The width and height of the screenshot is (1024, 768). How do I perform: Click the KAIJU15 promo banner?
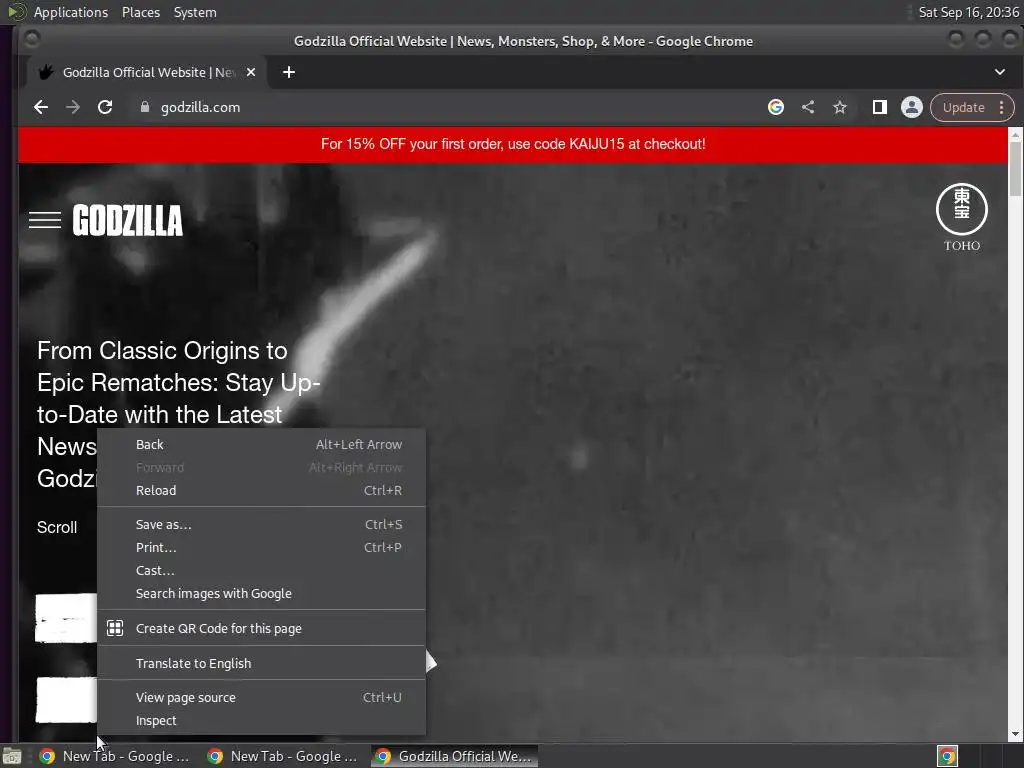click(513, 144)
